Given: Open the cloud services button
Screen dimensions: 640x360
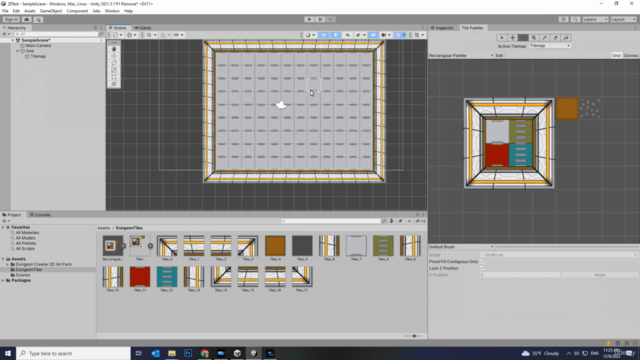Looking at the screenshot, I should tap(27, 19).
